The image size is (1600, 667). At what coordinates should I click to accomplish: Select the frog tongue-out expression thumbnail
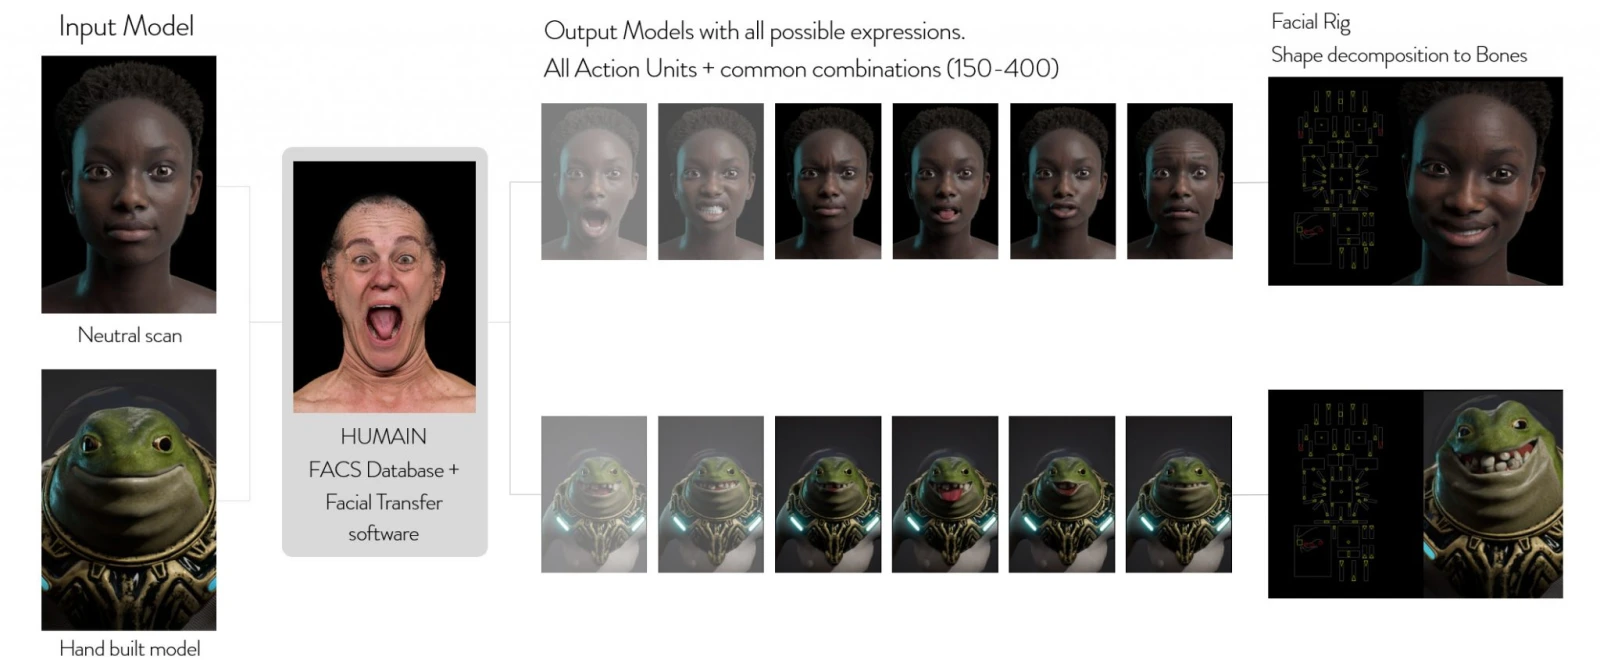944,494
